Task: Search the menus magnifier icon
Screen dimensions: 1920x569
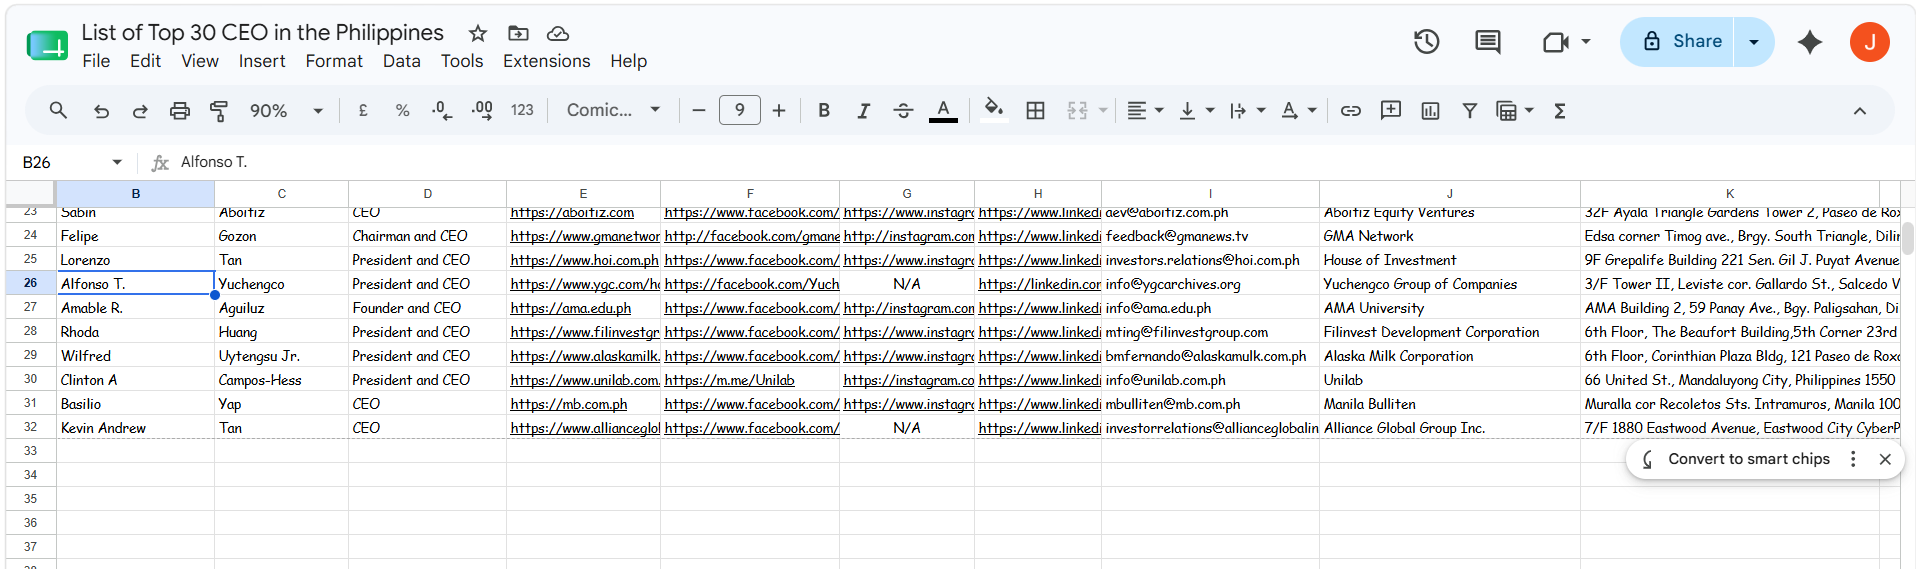Action: (58, 110)
